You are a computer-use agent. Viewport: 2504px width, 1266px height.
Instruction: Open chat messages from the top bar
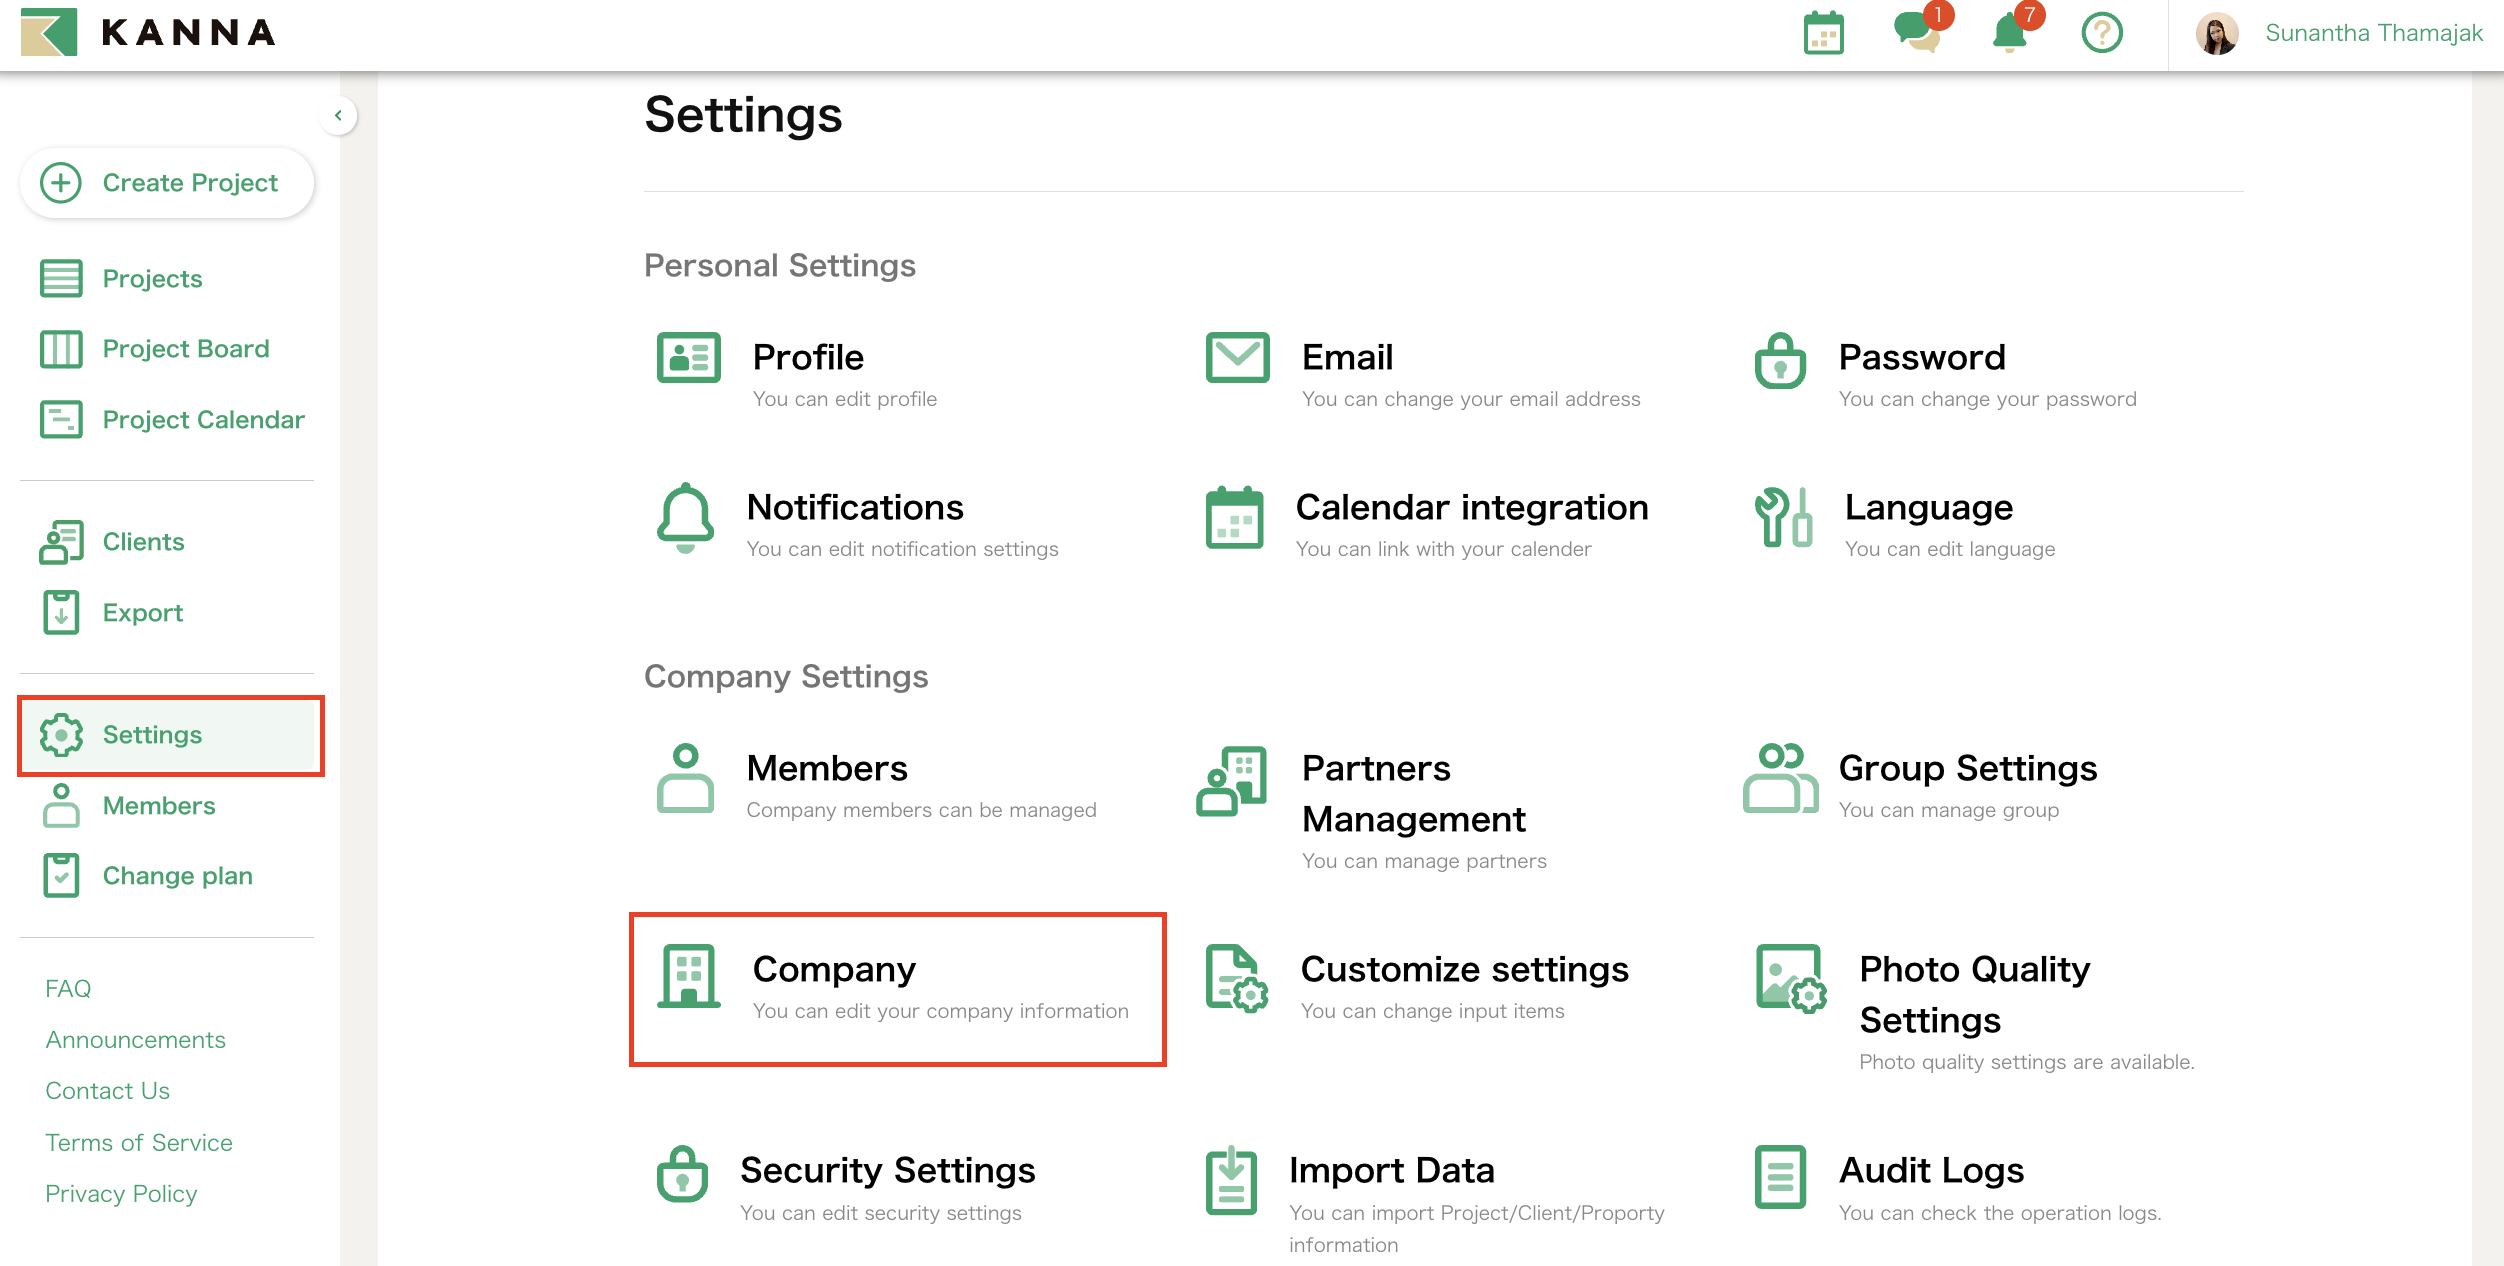click(x=1917, y=35)
